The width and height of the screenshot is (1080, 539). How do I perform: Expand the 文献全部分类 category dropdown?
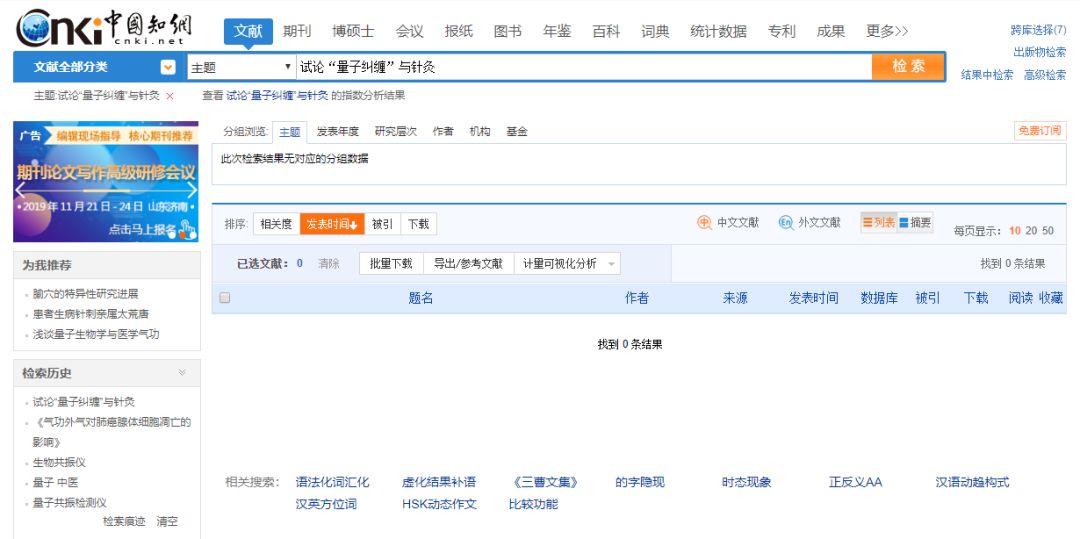point(168,67)
